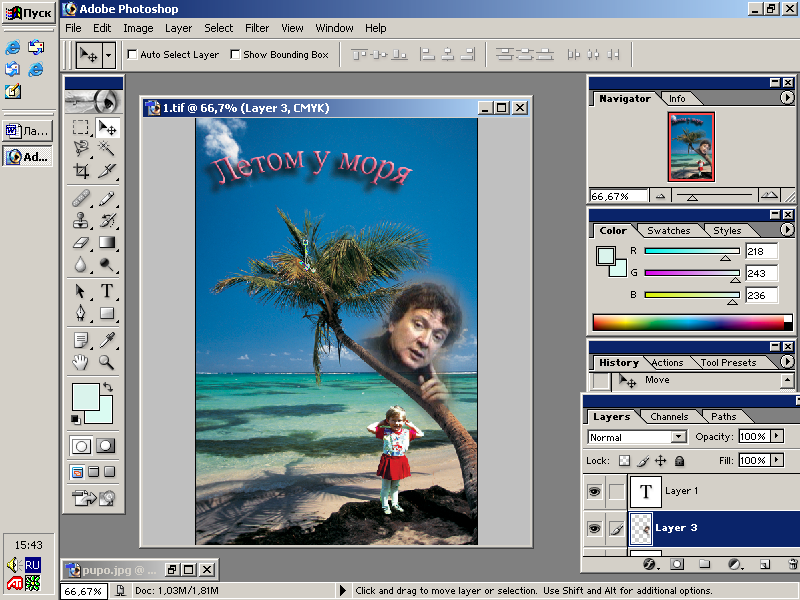
Task: Click the color spectrum ramp
Action: click(x=692, y=322)
